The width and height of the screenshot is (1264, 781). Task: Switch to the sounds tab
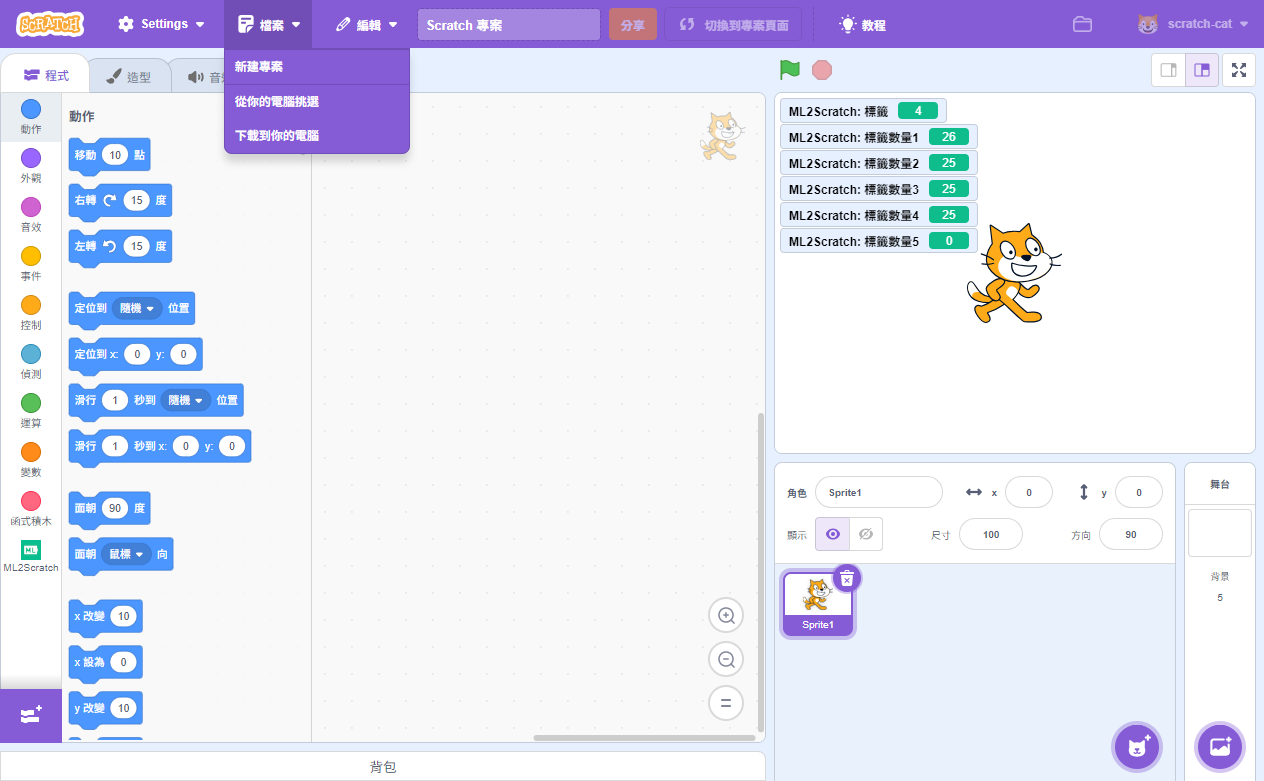tap(207, 77)
